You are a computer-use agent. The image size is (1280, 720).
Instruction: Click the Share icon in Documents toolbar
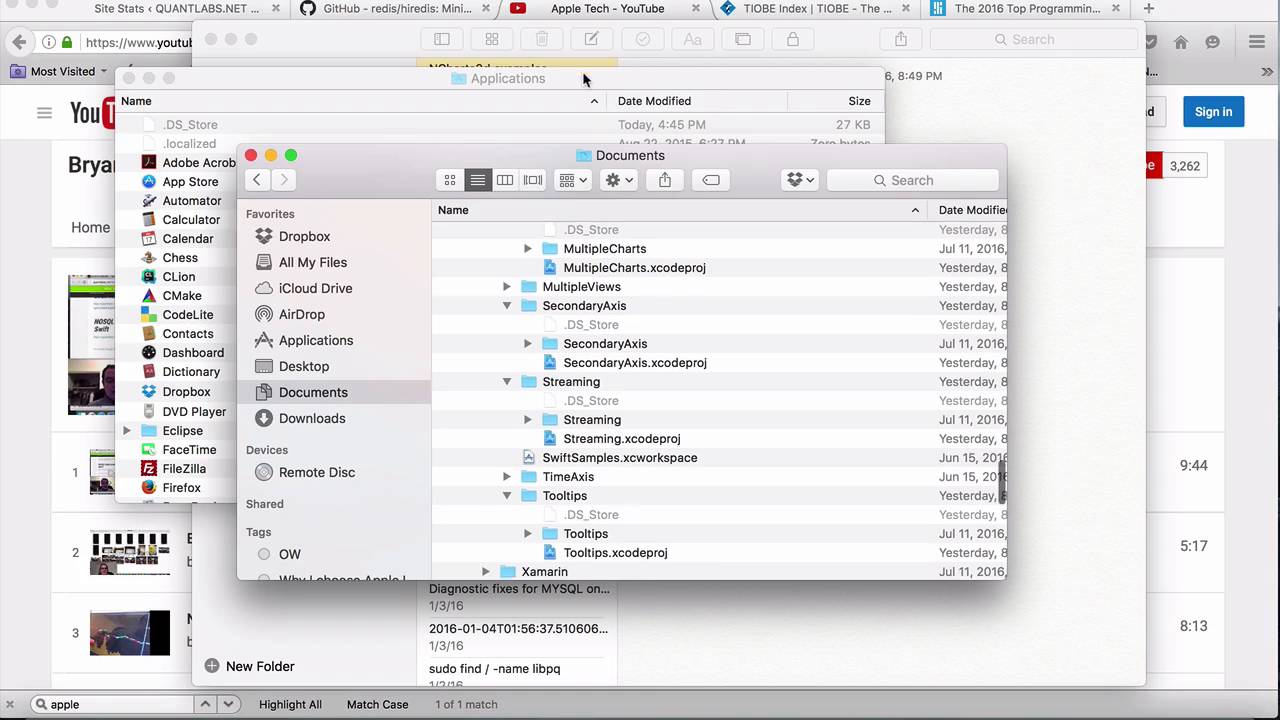(665, 180)
